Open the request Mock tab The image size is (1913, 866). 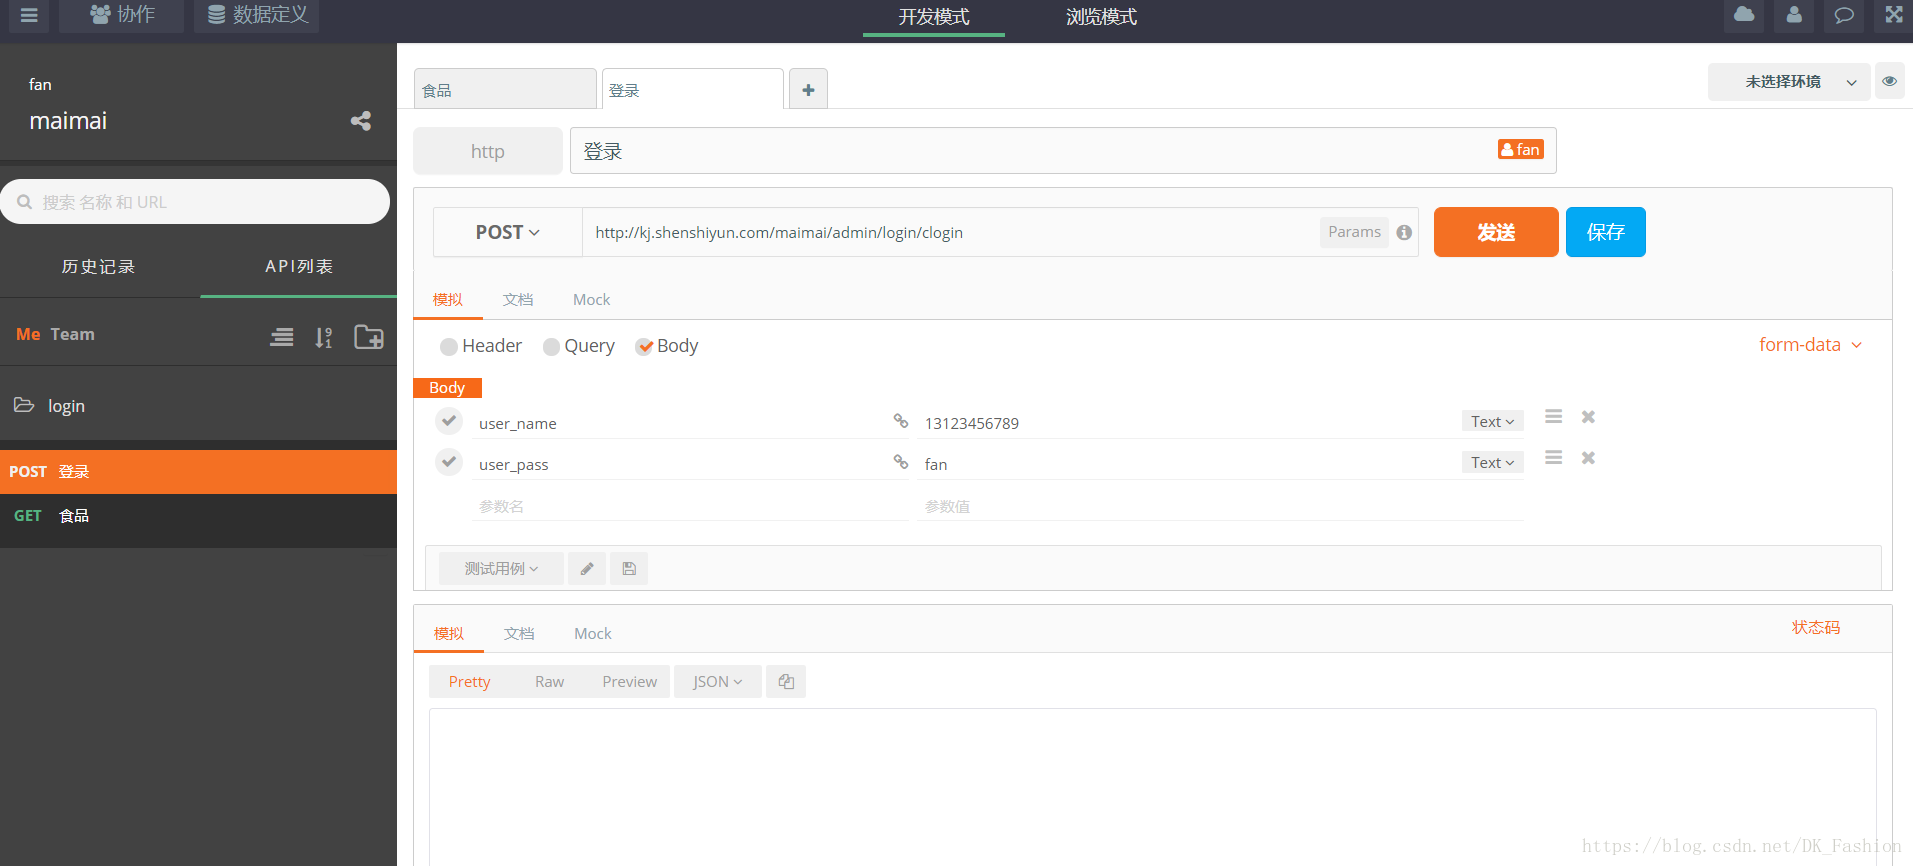tap(591, 299)
